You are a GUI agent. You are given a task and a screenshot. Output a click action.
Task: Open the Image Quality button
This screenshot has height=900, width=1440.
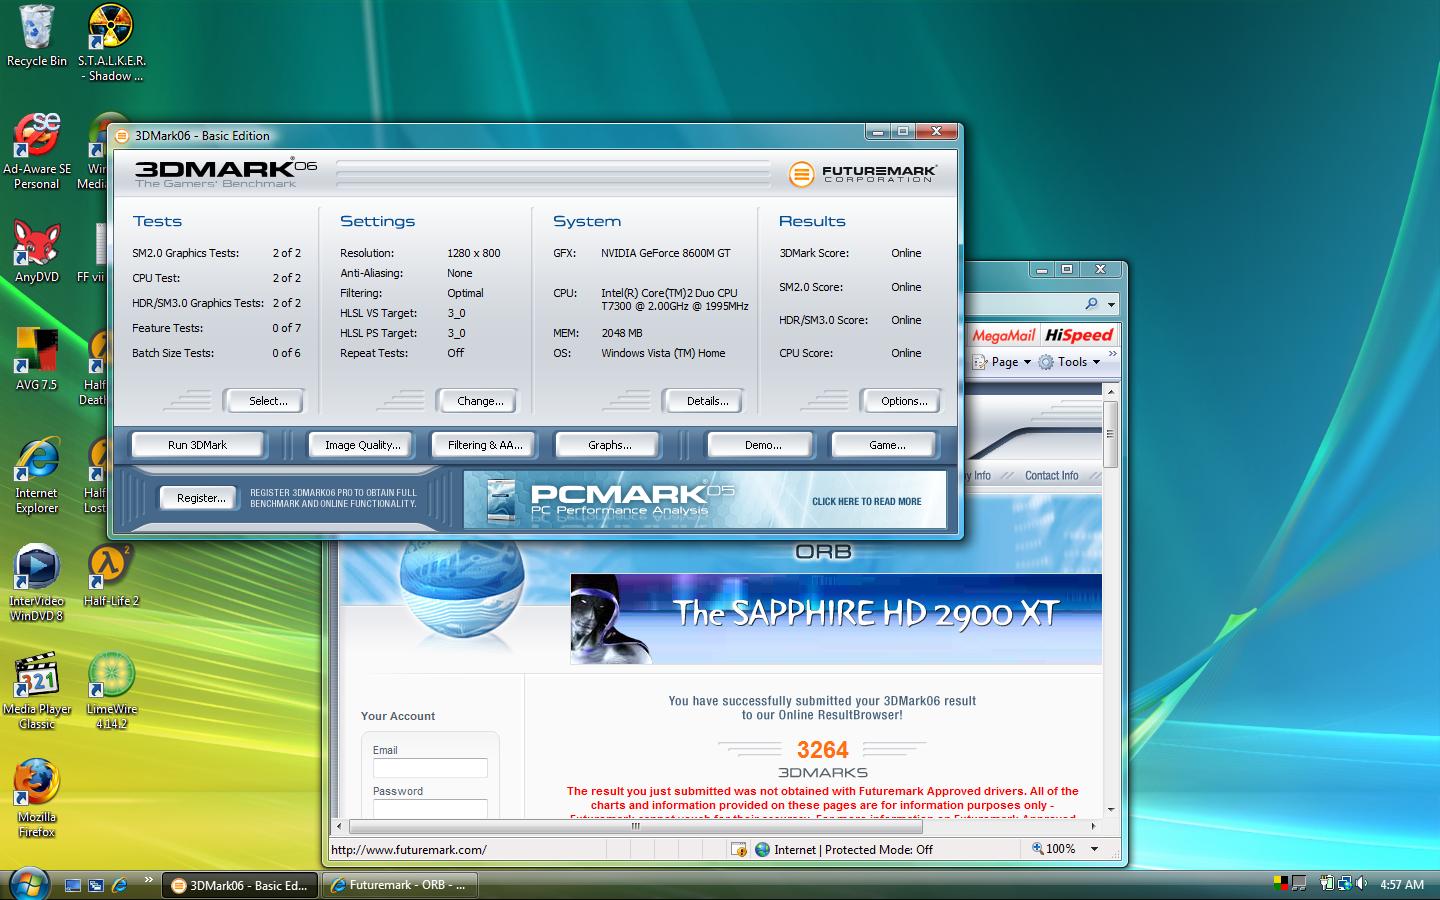point(362,445)
